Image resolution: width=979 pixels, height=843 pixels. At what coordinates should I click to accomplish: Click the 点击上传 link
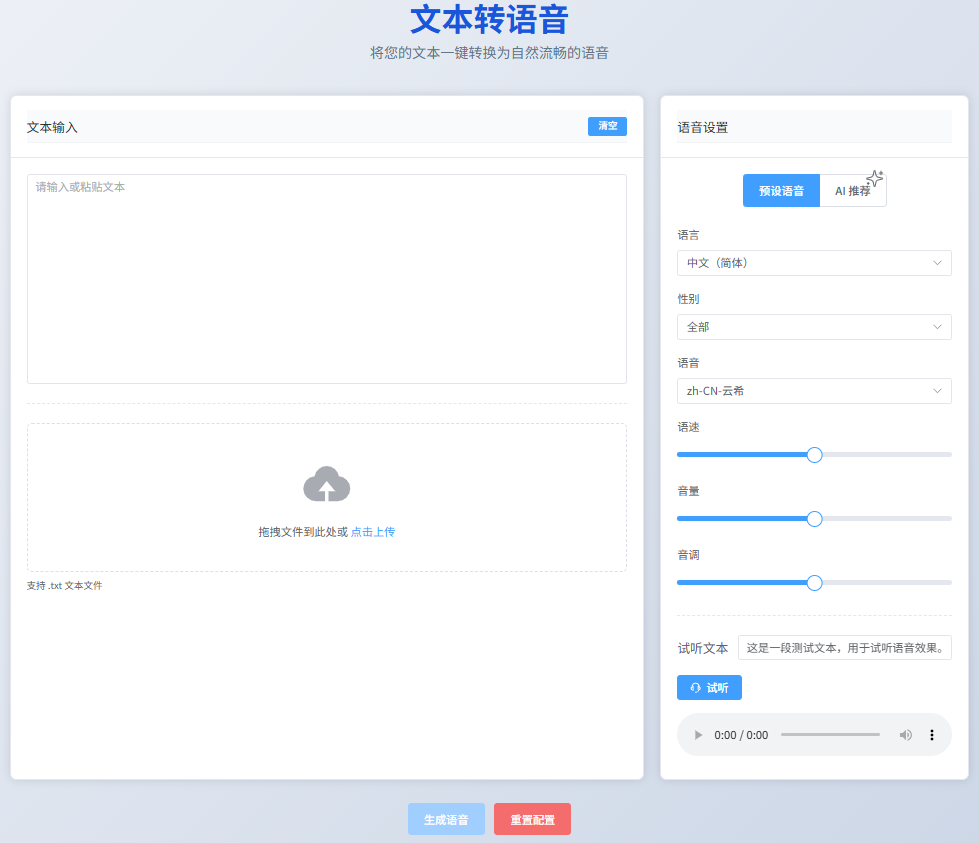pyautogui.click(x=372, y=532)
